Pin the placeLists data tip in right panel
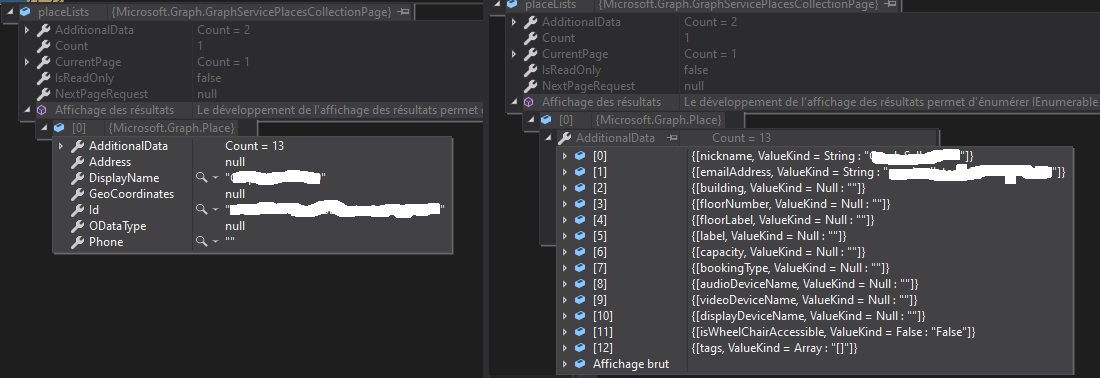1100x378 pixels. click(x=890, y=4)
